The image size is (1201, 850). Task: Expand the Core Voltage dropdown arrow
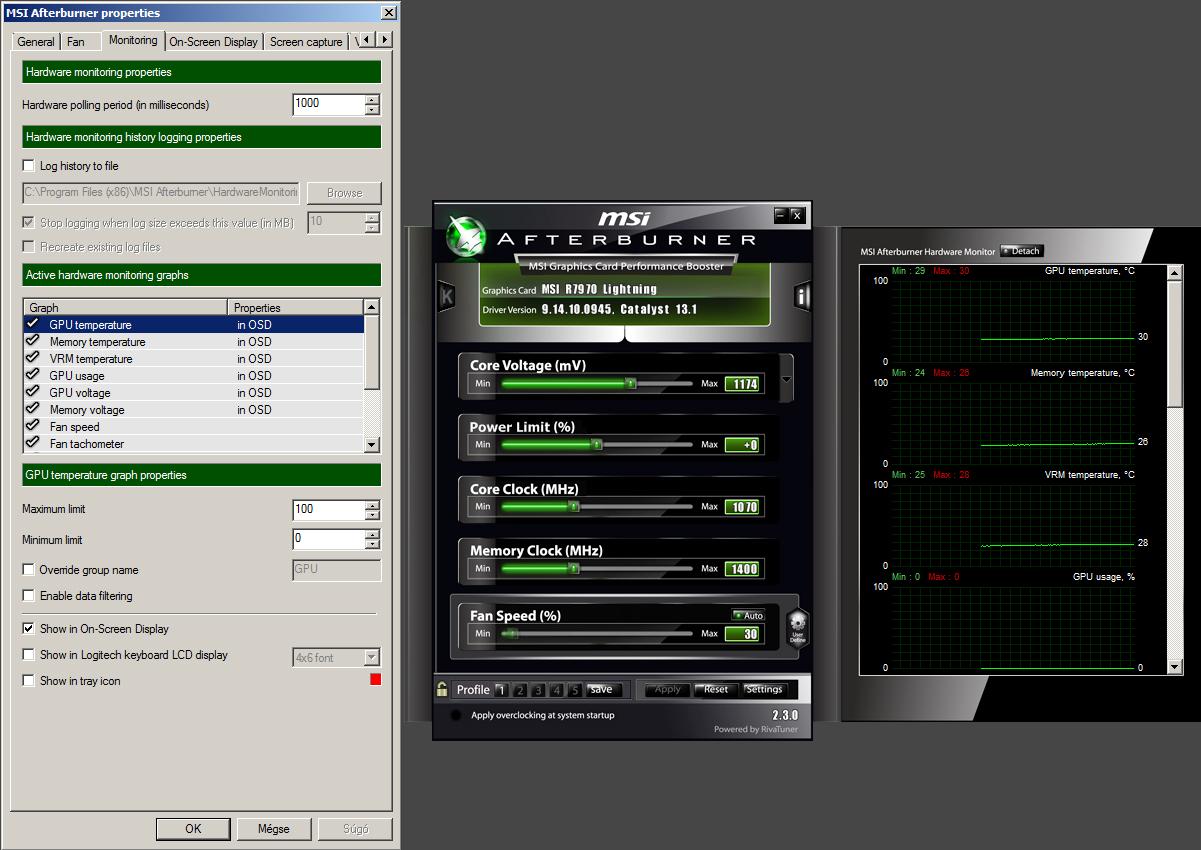(786, 380)
